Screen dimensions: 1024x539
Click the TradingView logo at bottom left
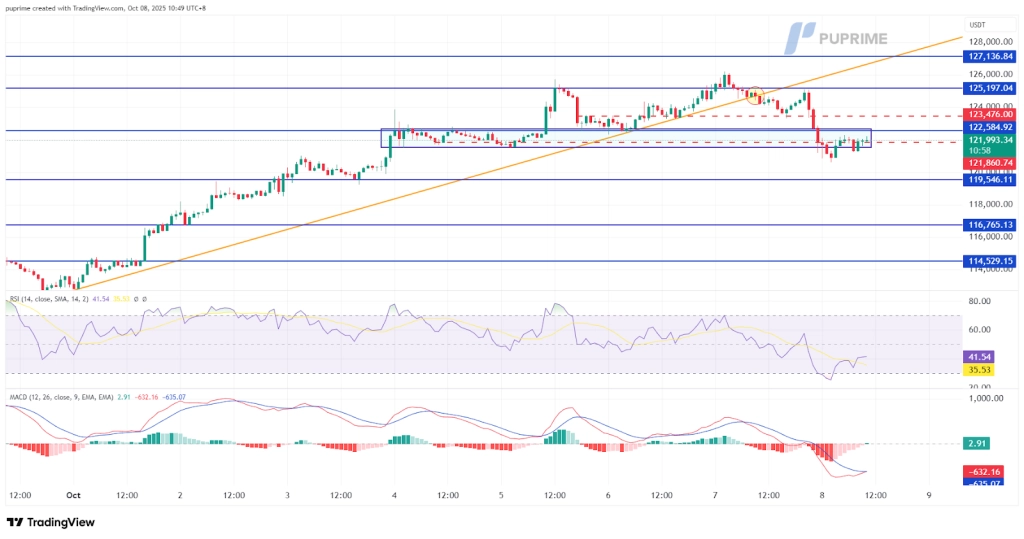[50, 522]
